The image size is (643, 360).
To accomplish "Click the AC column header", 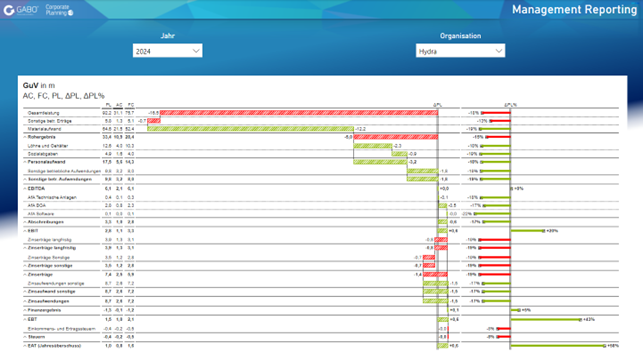I will tap(119, 105).
